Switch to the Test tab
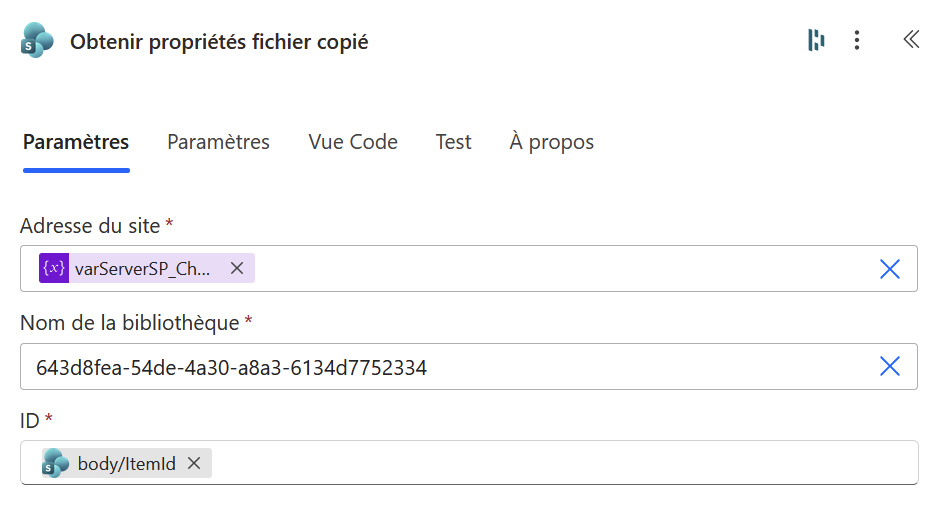The width and height of the screenshot is (937, 526). (x=453, y=142)
